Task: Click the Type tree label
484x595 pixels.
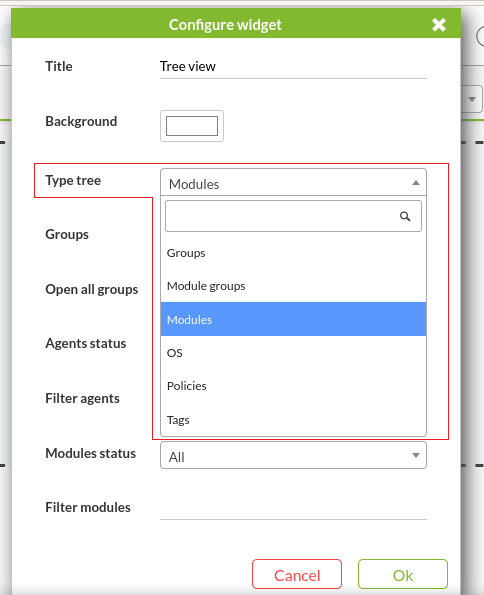Action: (x=73, y=180)
